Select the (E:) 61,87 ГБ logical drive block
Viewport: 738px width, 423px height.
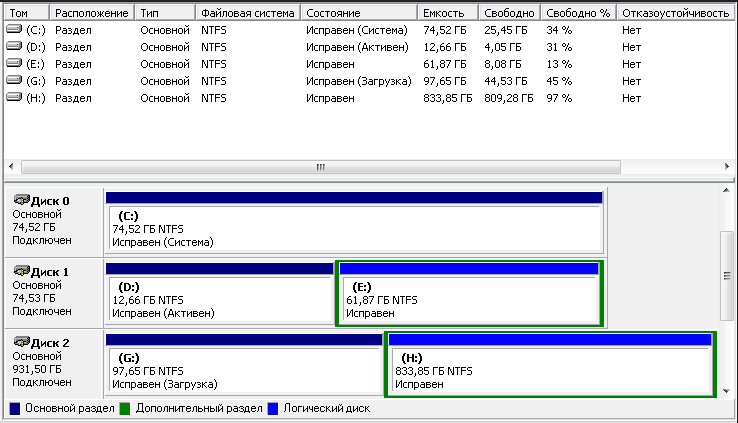[x=469, y=299]
